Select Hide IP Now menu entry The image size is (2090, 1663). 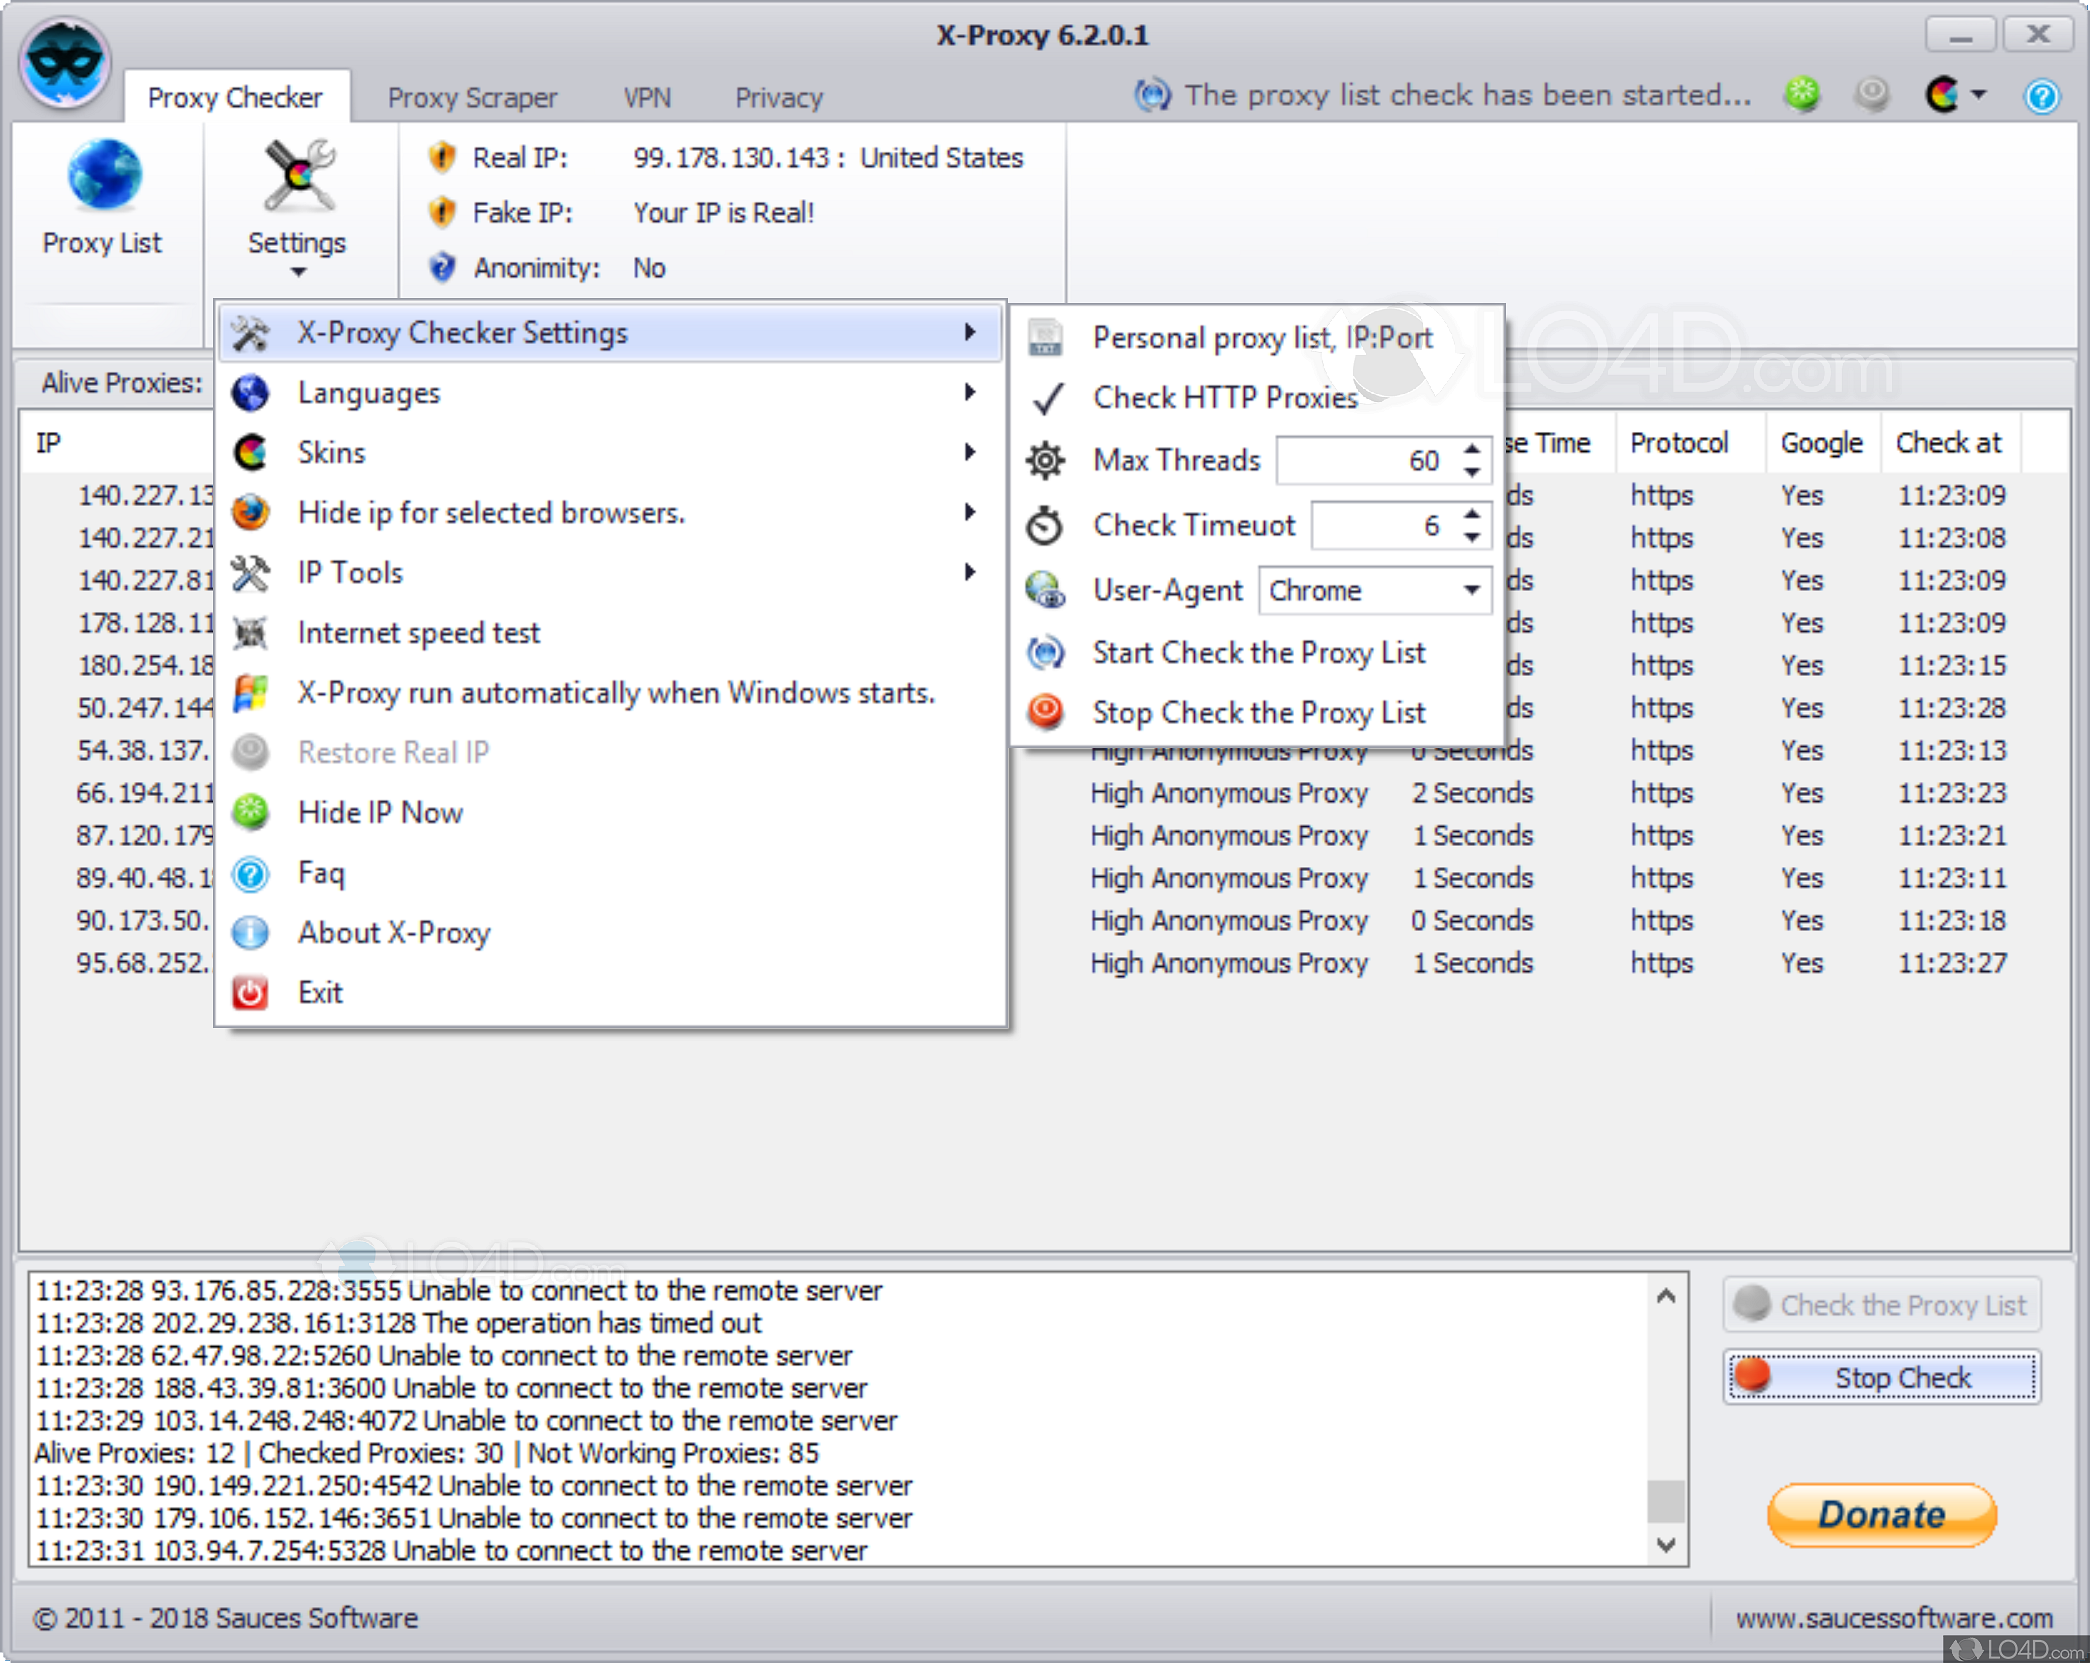coord(380,812)
